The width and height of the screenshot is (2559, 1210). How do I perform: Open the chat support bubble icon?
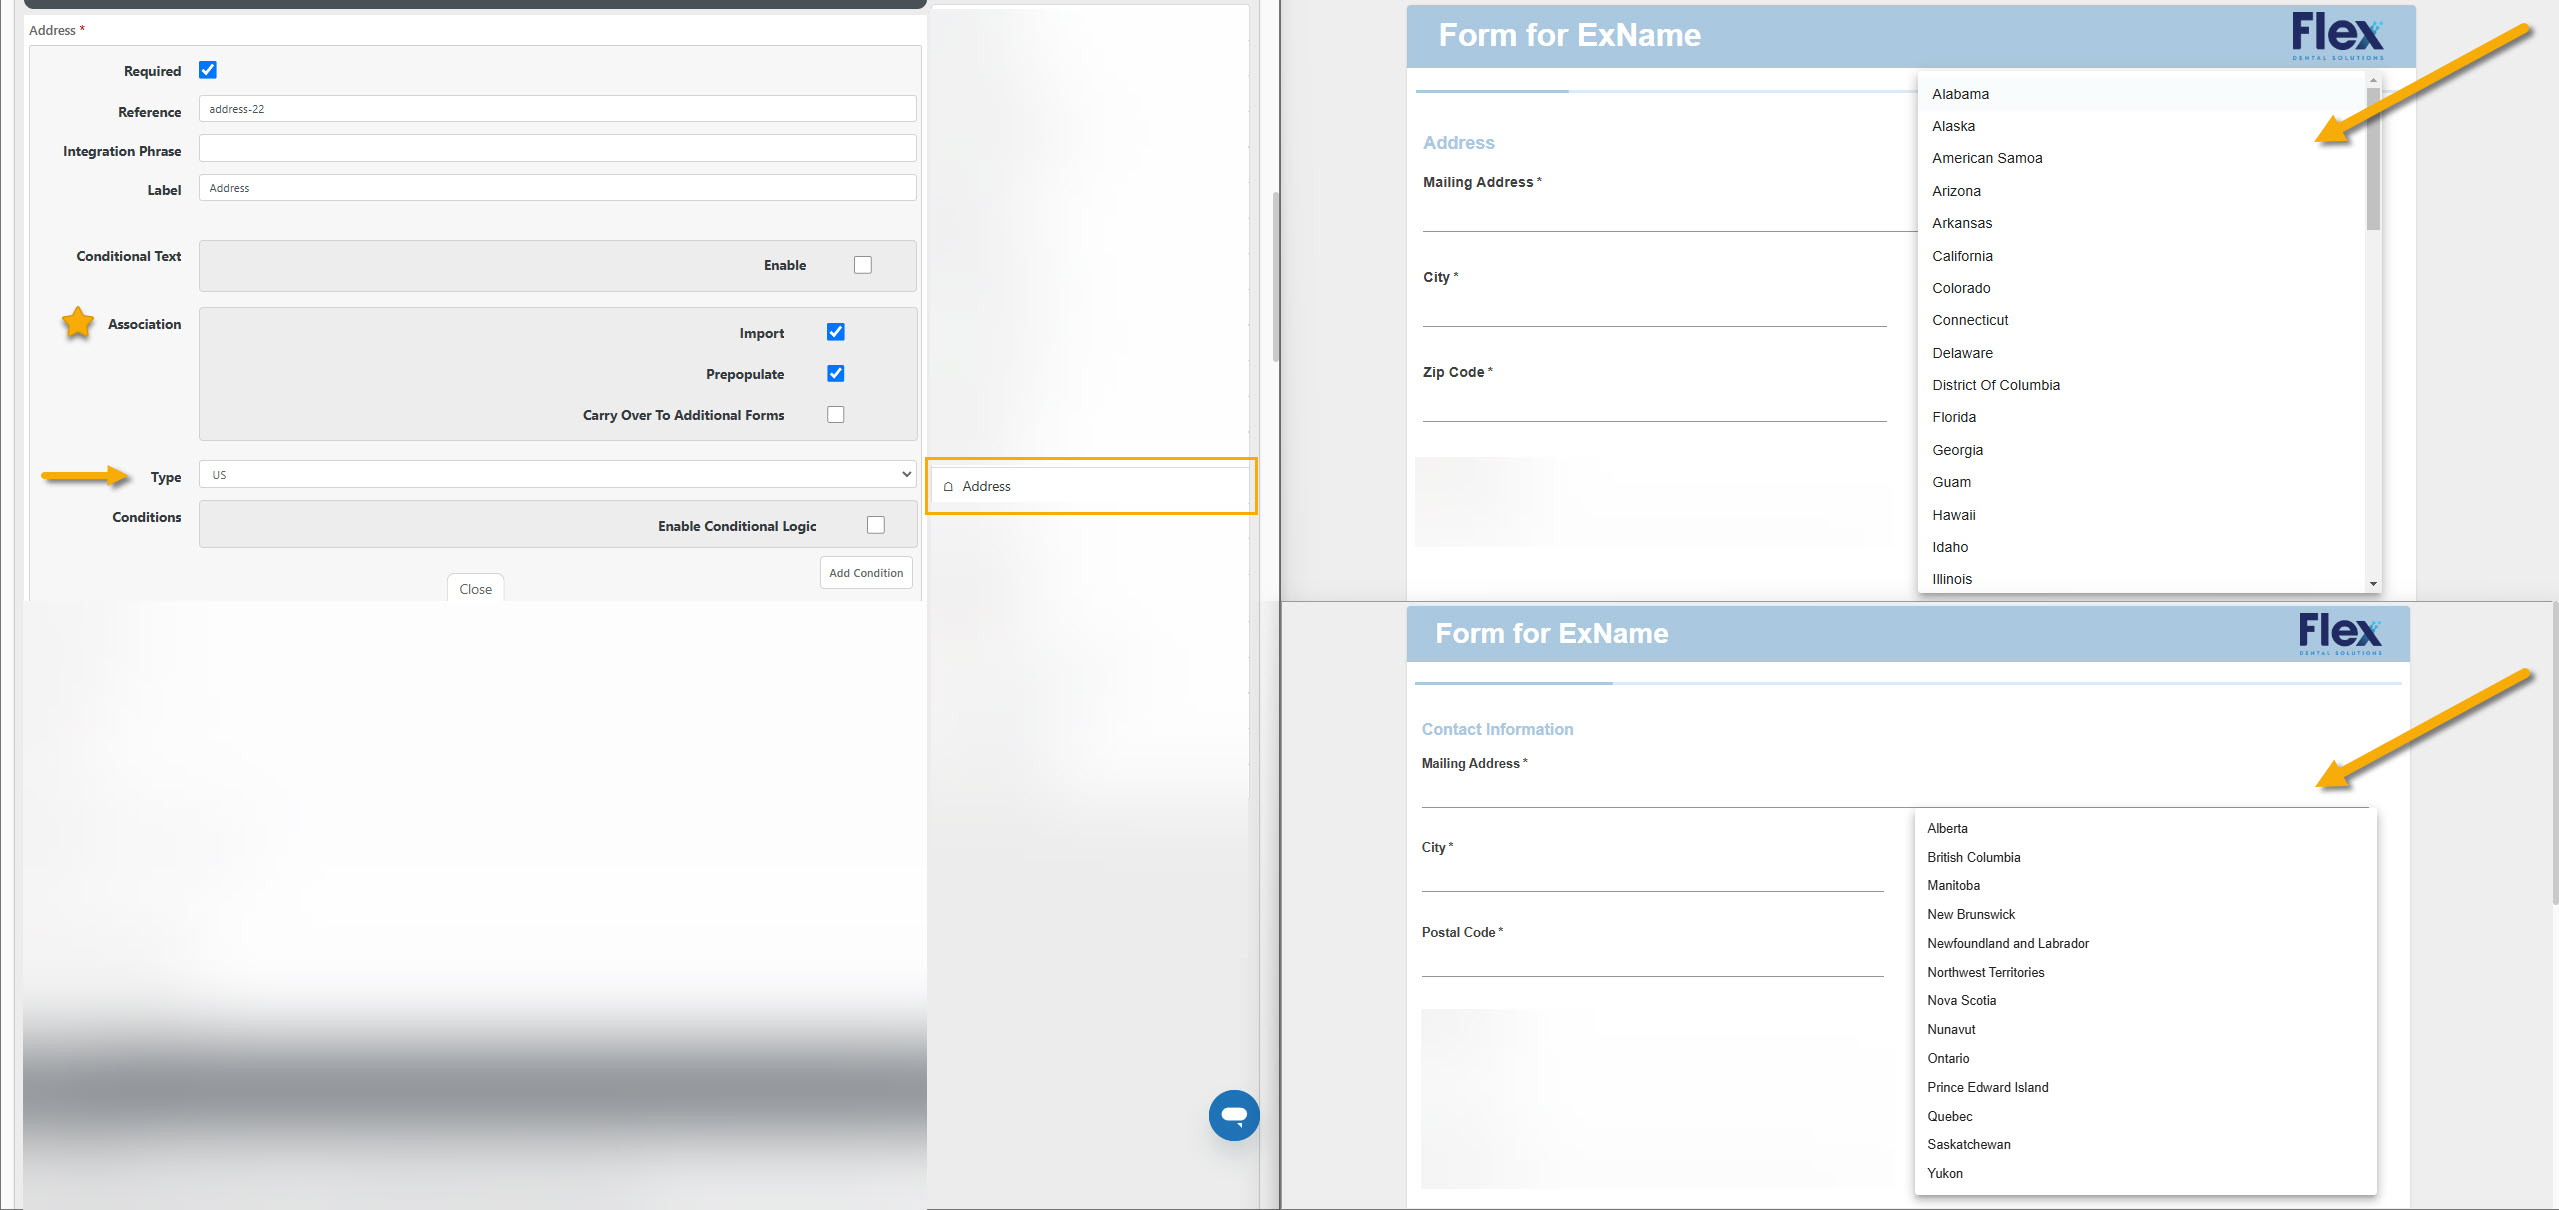tap(1234, 1115)
